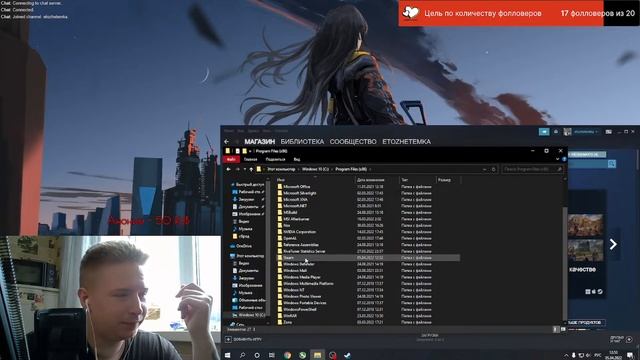Sort by Размер column header

point(444,180)
